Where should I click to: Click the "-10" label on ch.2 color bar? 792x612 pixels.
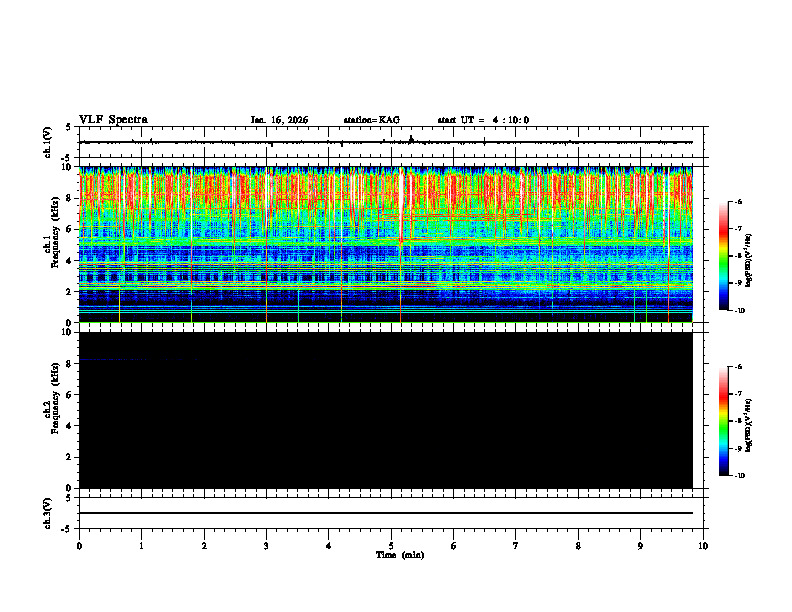(740, 476)
